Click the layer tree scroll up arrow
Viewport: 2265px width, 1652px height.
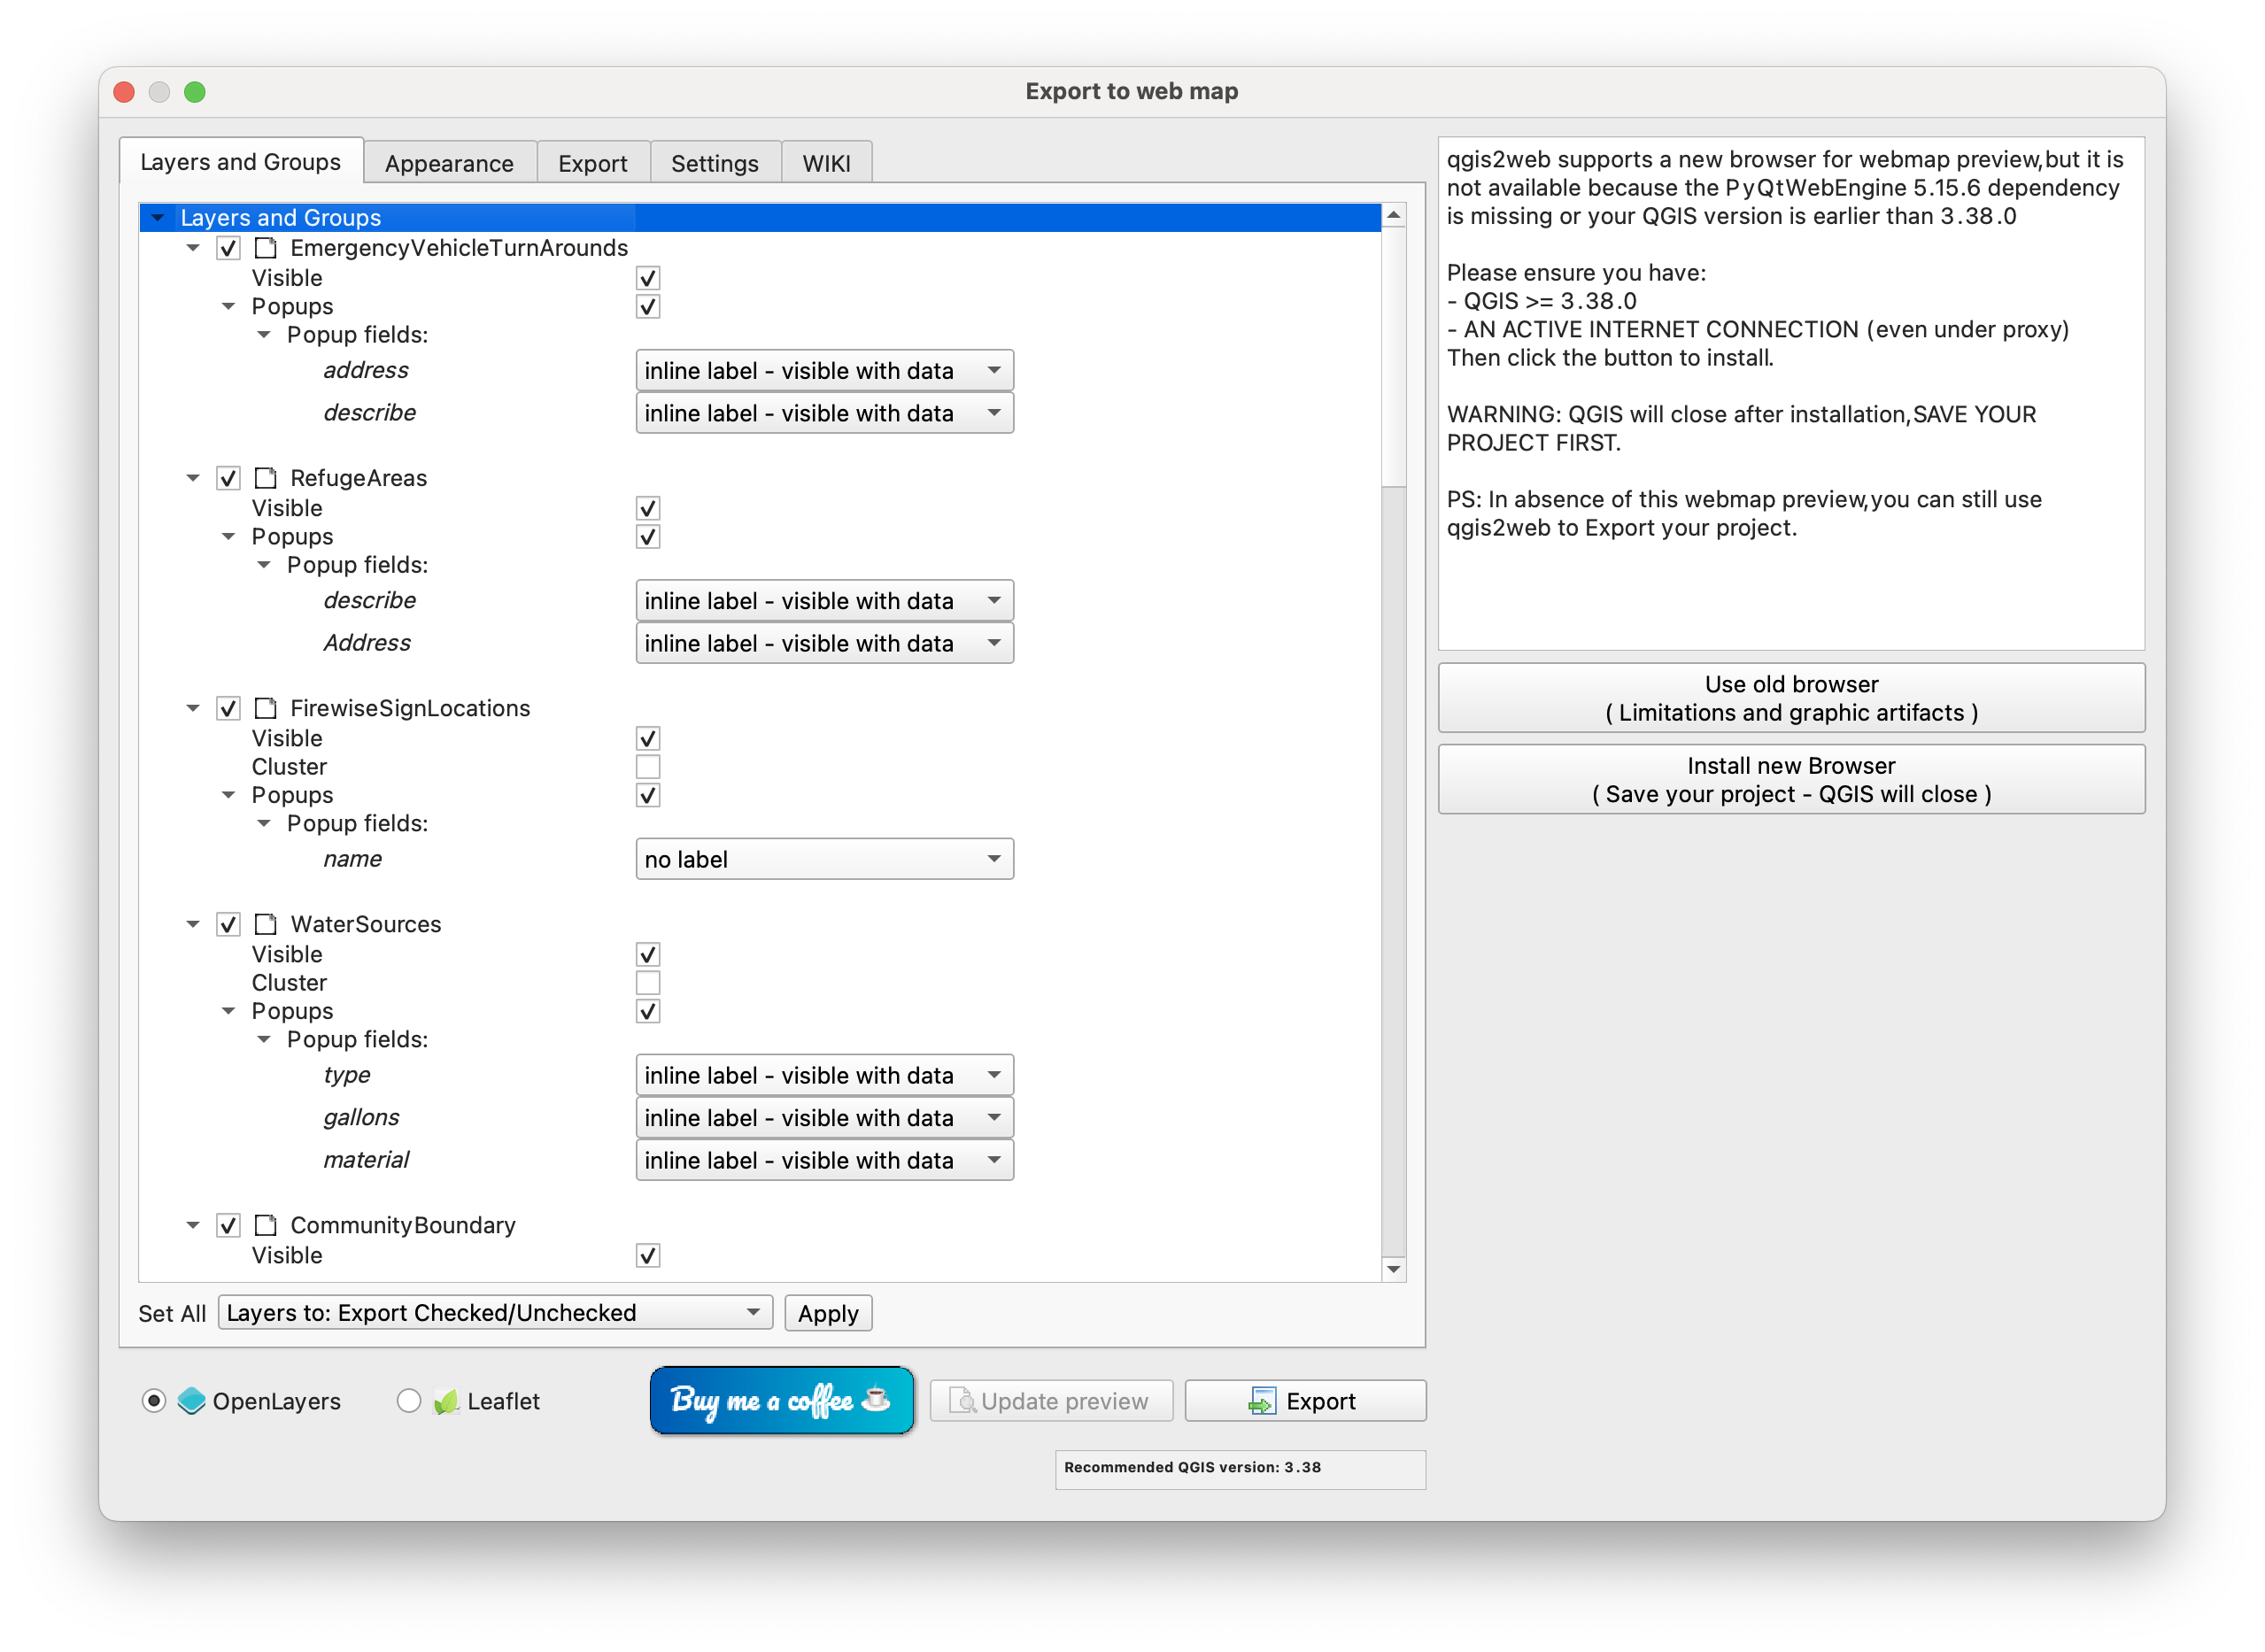pos(1393,215)
